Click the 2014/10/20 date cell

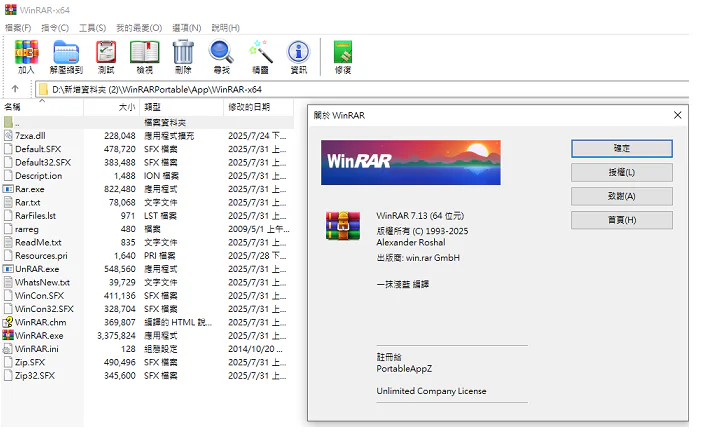(255, 349)
